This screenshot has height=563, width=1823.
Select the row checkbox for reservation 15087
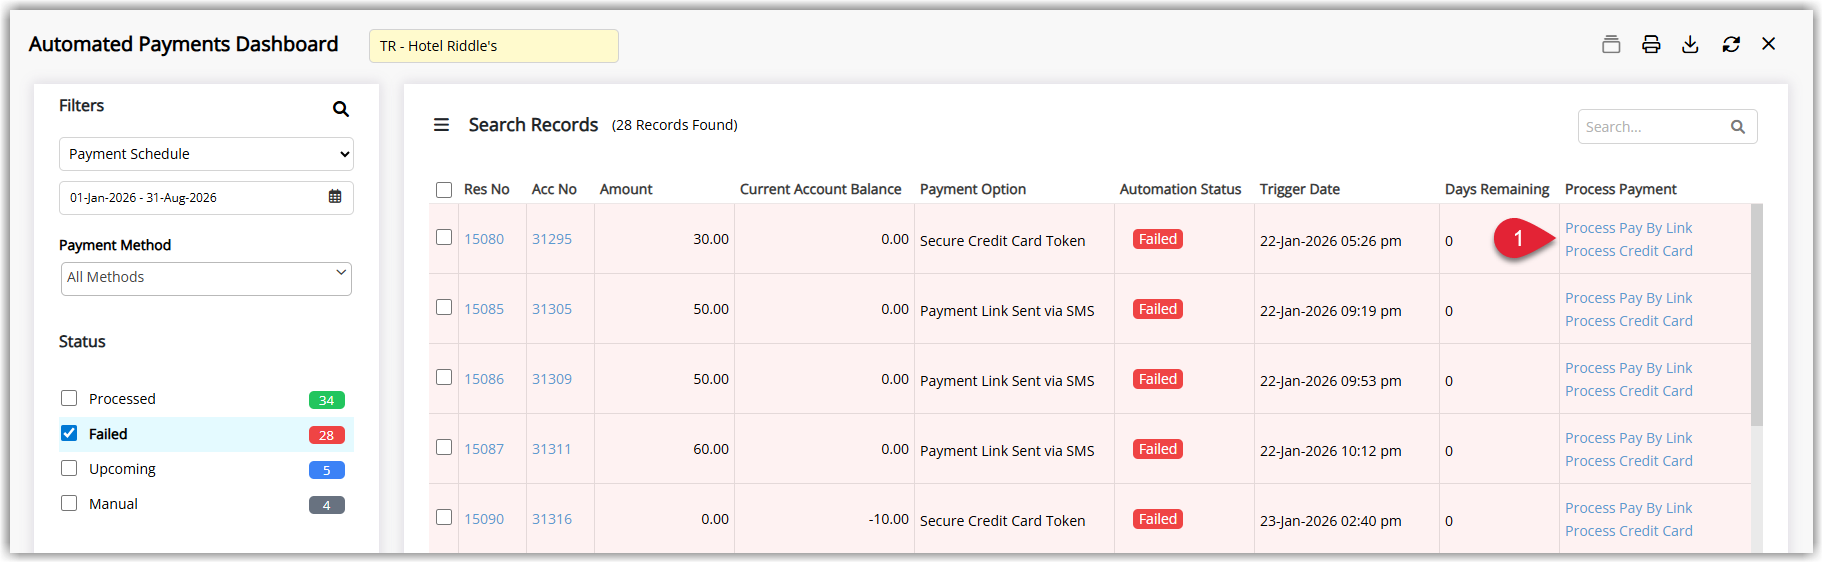pos(444,447)
